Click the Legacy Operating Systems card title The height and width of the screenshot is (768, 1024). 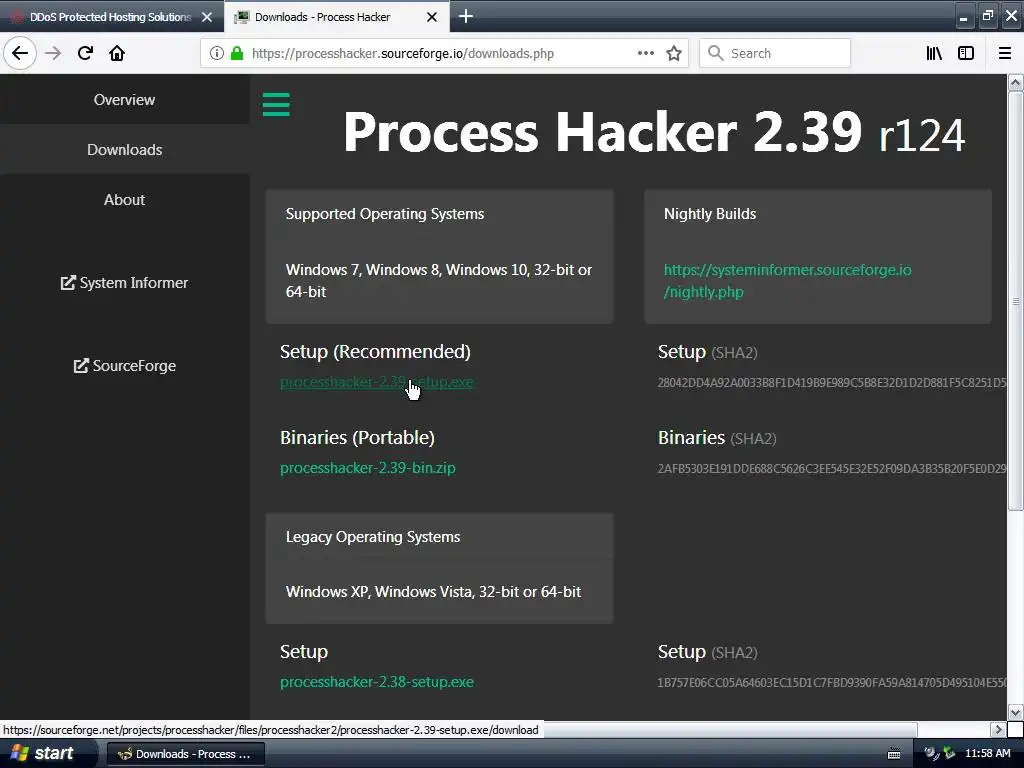(373, 536)
